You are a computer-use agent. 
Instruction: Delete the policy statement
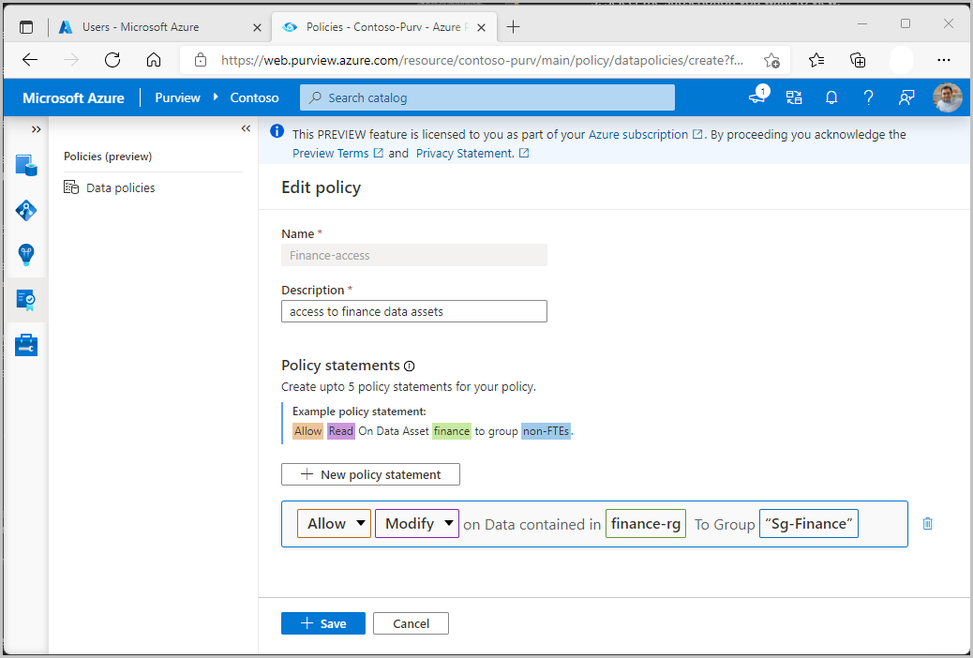click(928, 523)
